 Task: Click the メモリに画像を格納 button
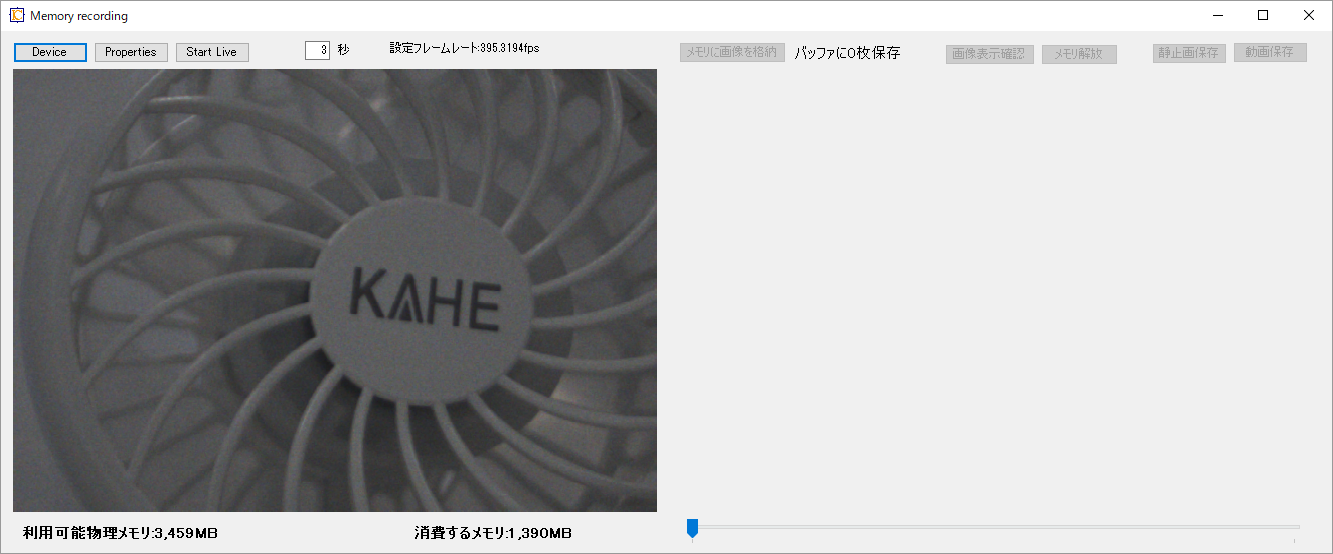point(732,52)
